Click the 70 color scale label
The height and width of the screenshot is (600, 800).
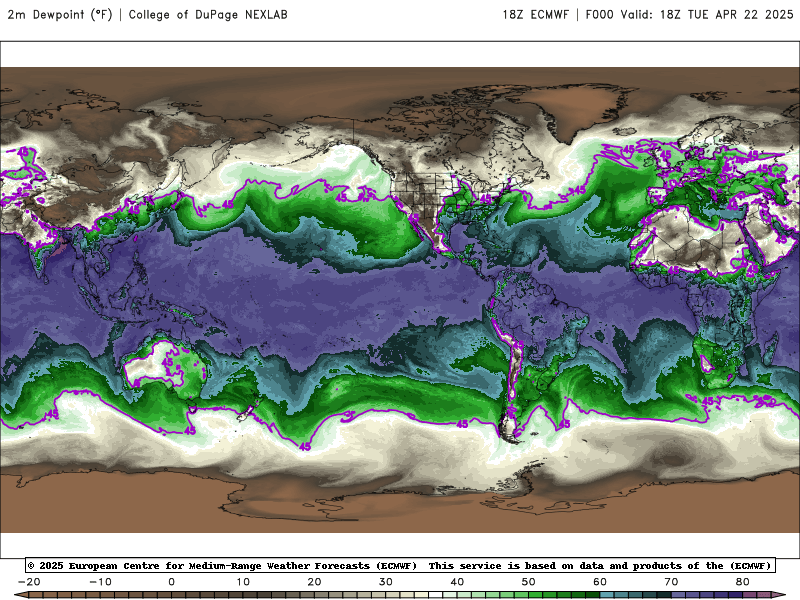(x=671, y=582)
